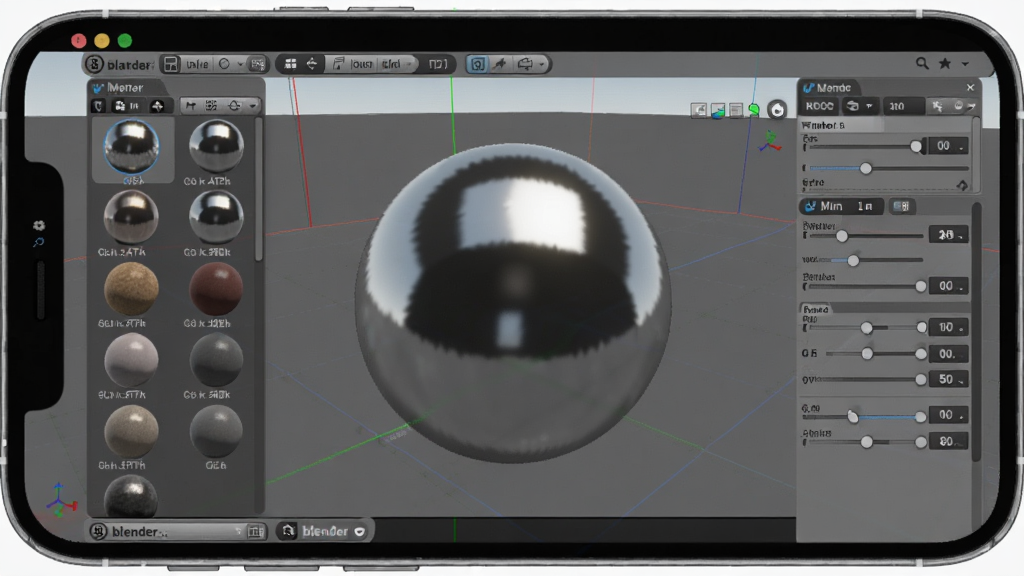Toggle the third shading icon left of the green sphere

tap(736, 110)
